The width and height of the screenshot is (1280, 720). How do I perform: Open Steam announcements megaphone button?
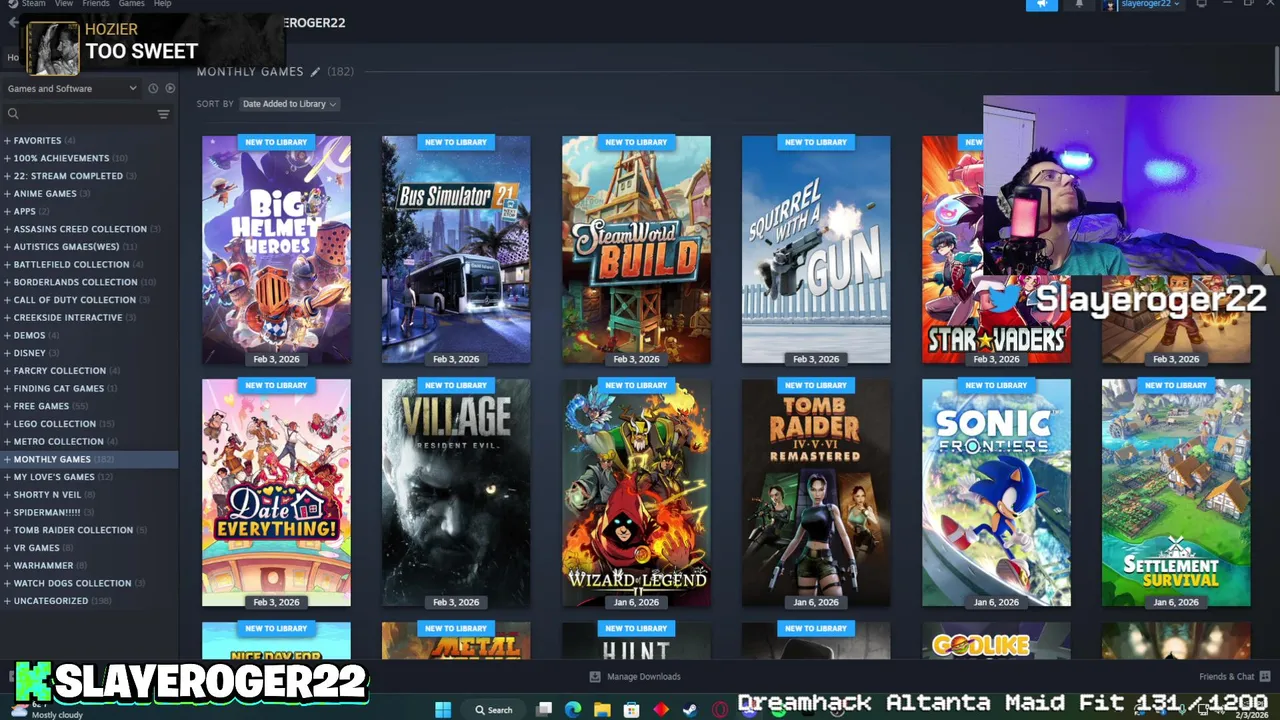pos(1041,4)
